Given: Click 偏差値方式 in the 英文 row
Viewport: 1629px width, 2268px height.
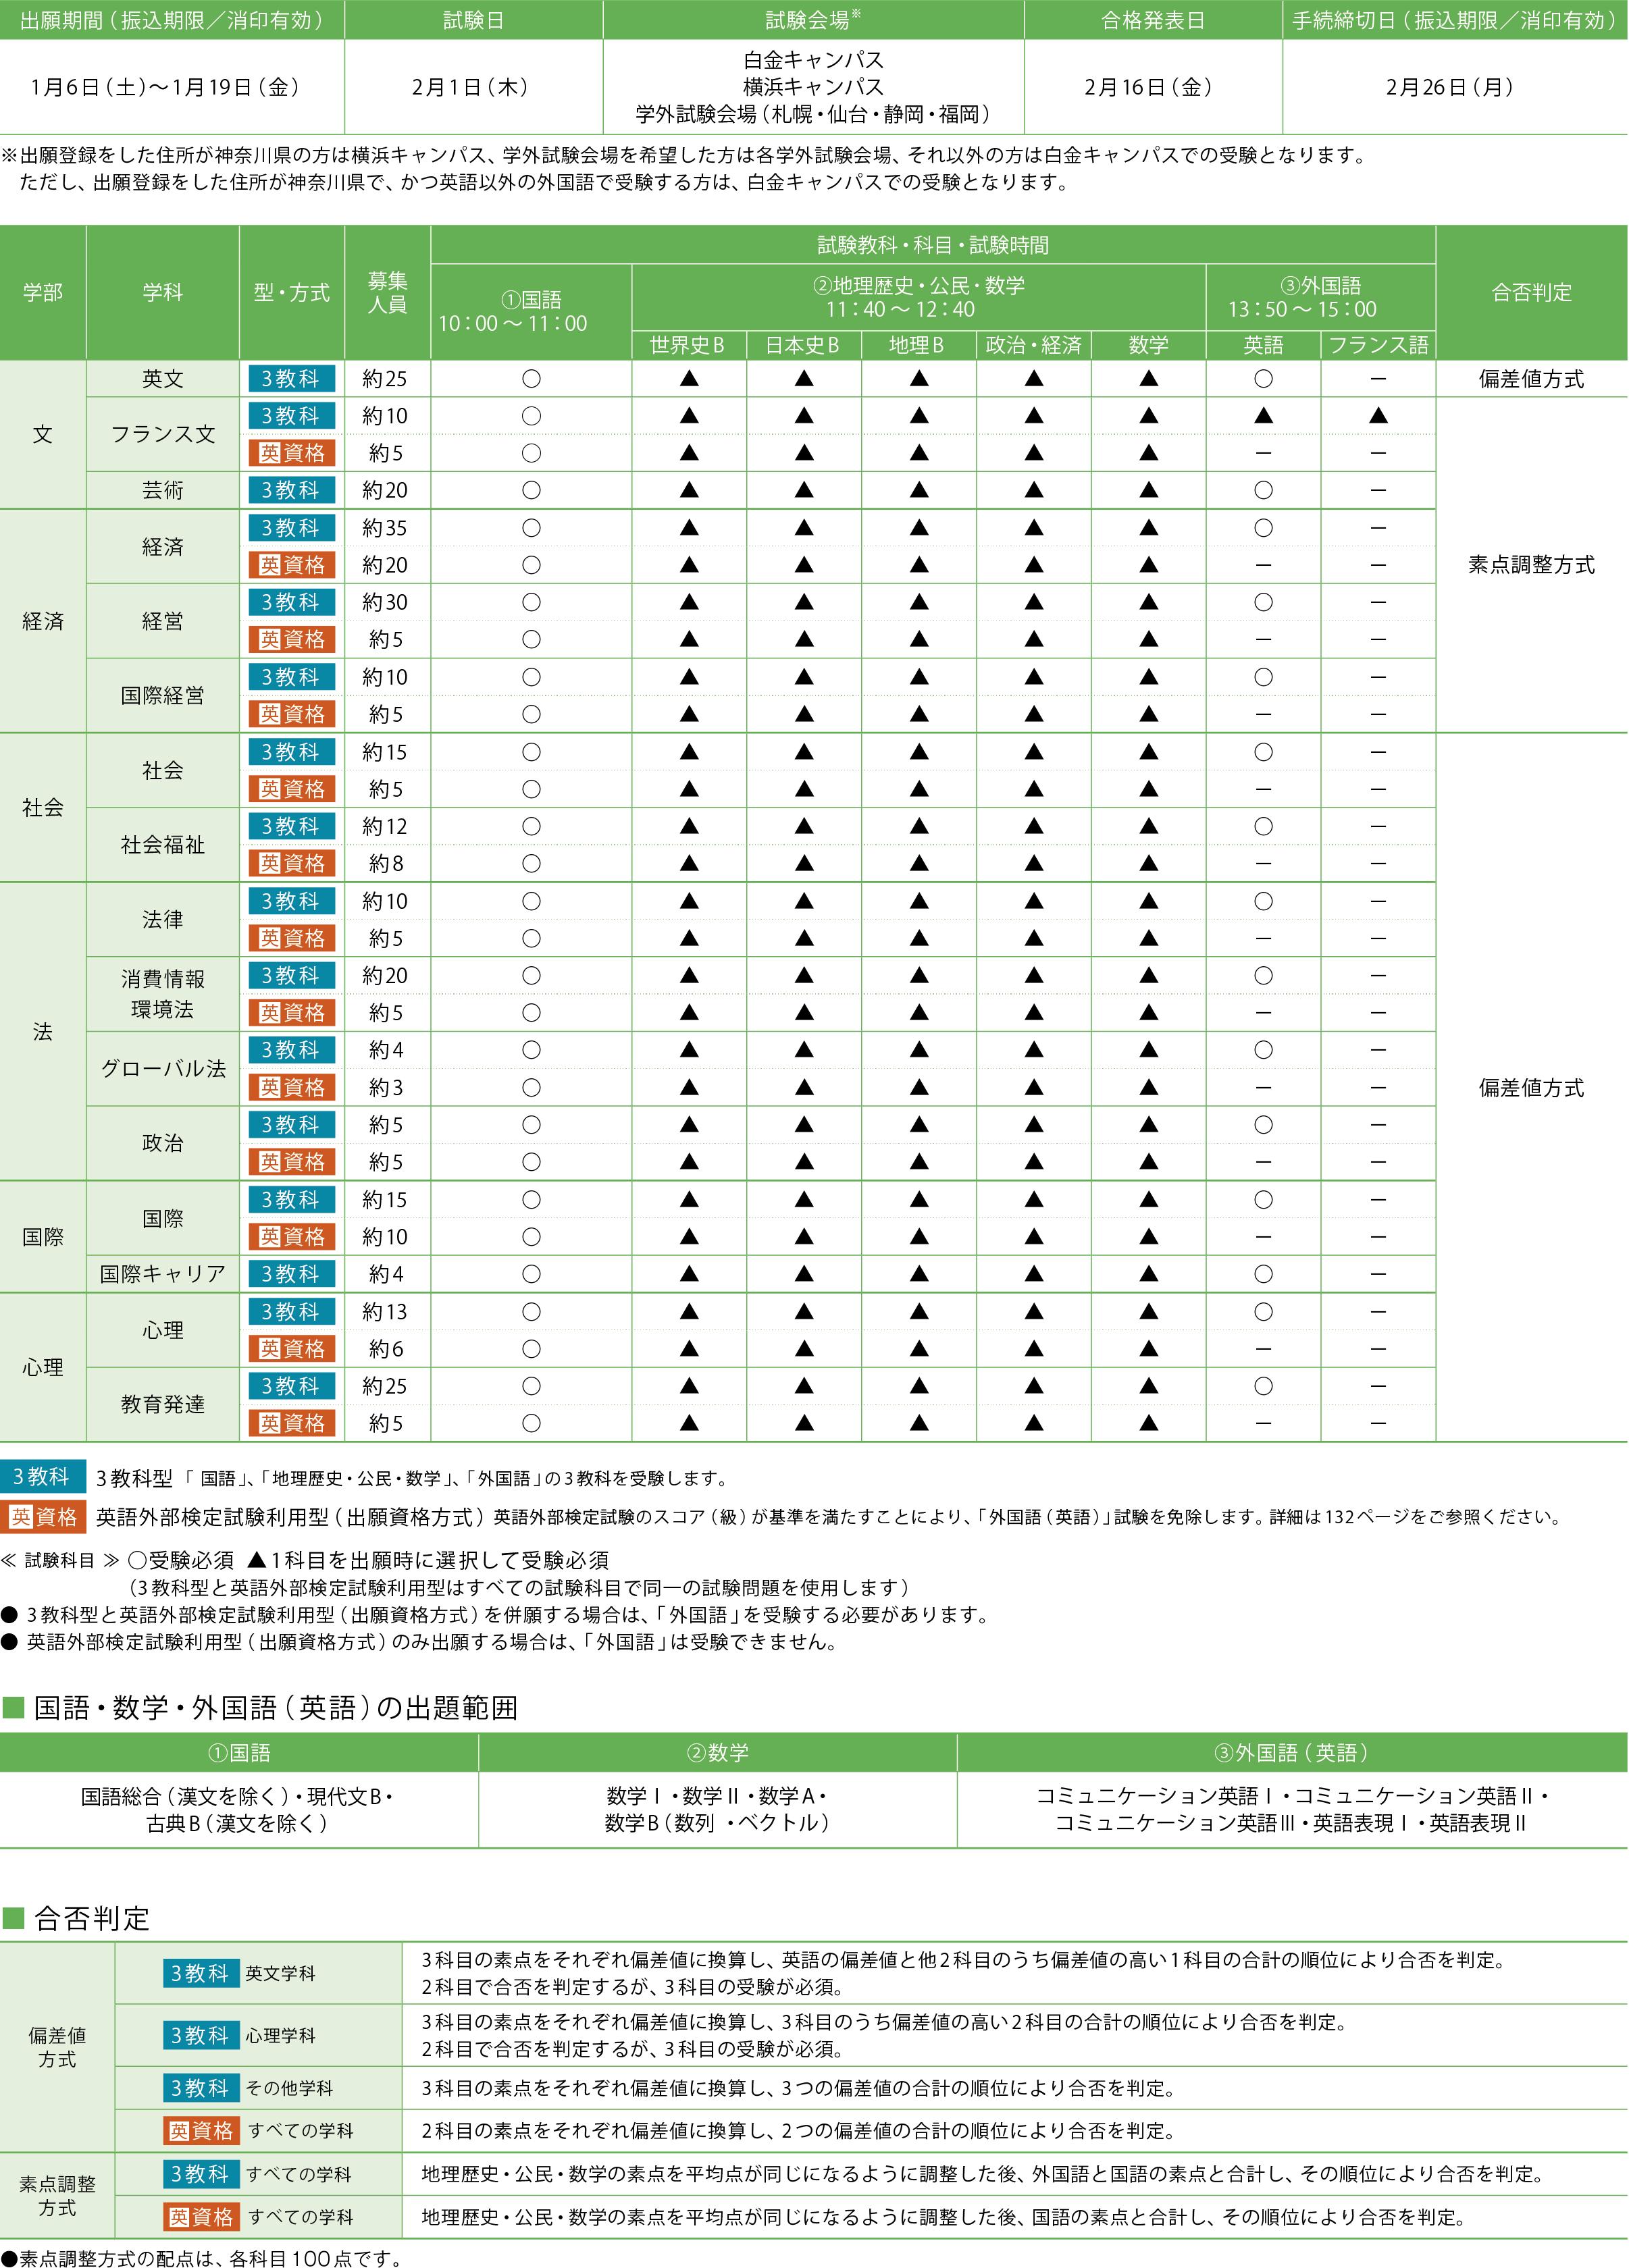Looking at the screenshot, I should [1531, 379].
